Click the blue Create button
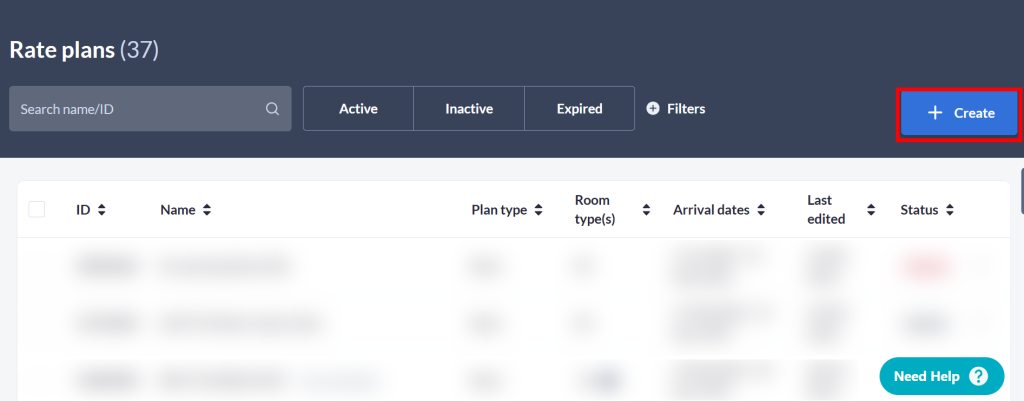This screenshot has width=1024, height=401. click(x=959, y=113)
